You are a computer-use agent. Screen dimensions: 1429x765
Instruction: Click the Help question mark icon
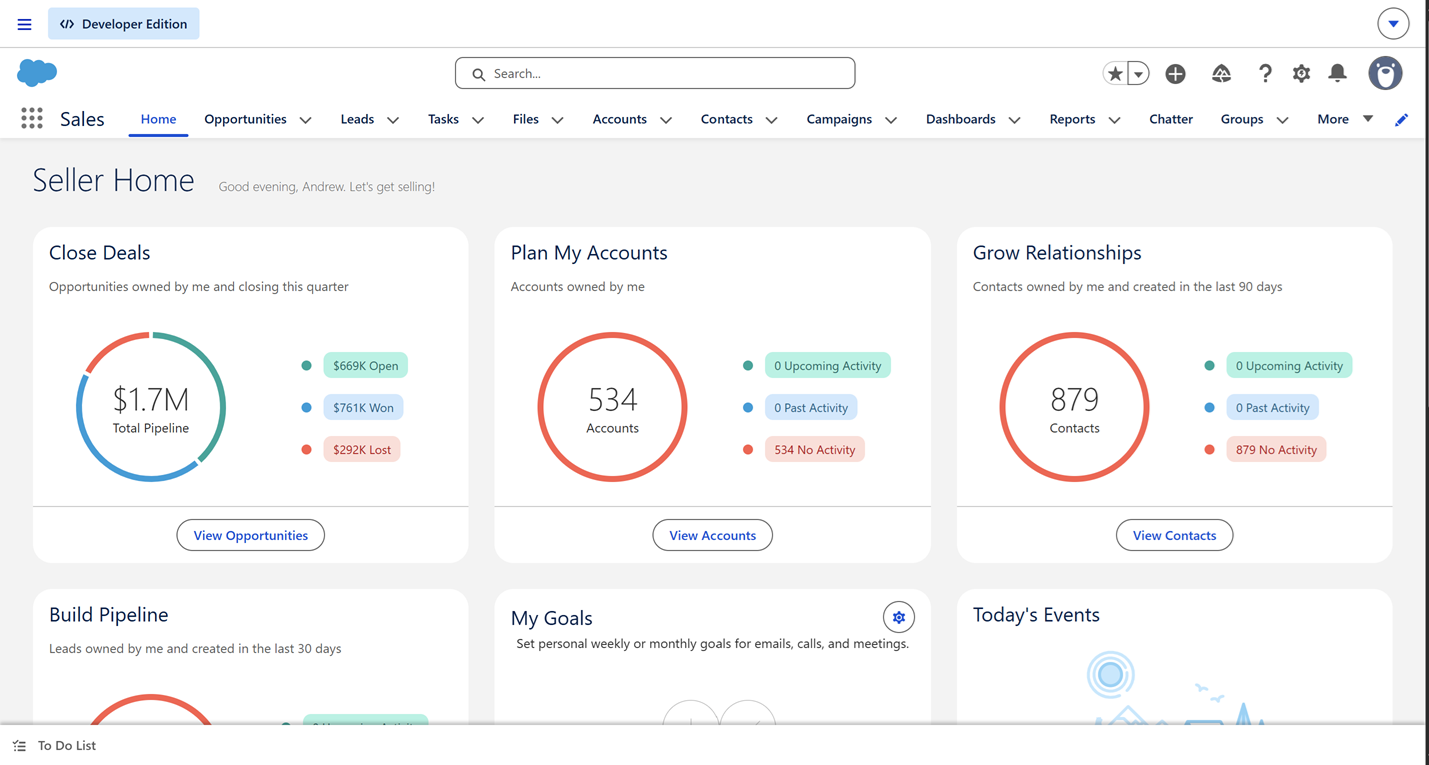(x=1265, y=73)
